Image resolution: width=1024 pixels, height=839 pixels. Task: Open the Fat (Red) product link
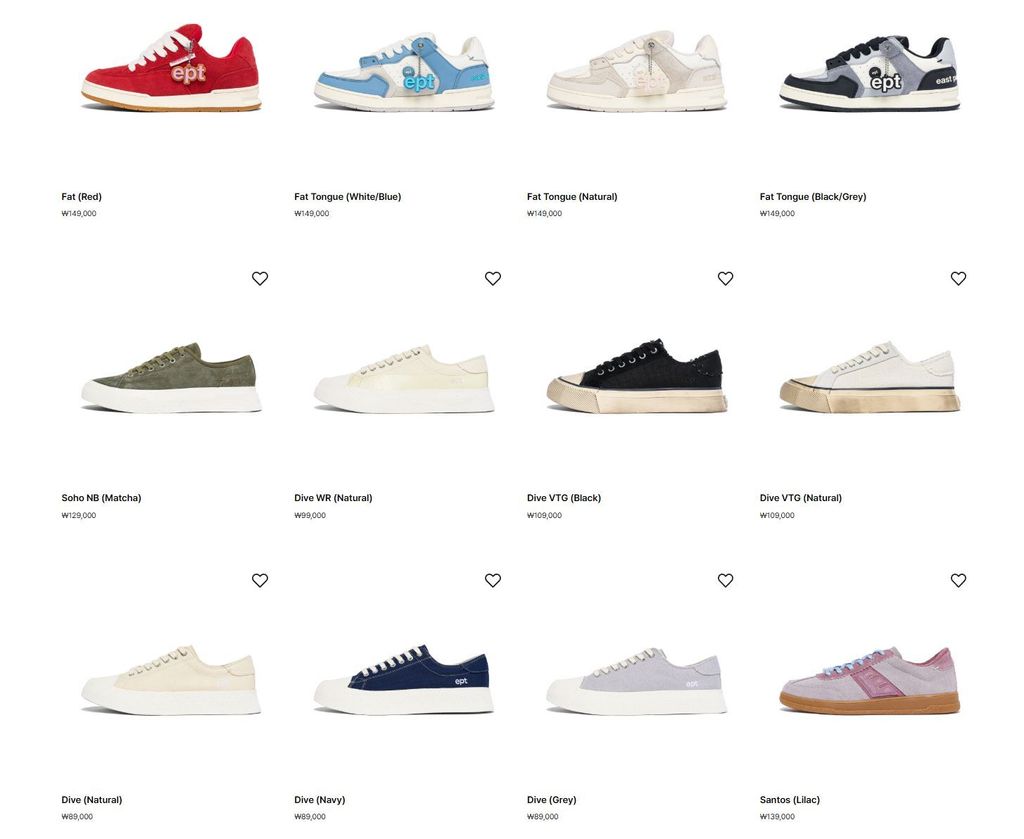coord(82,197)
